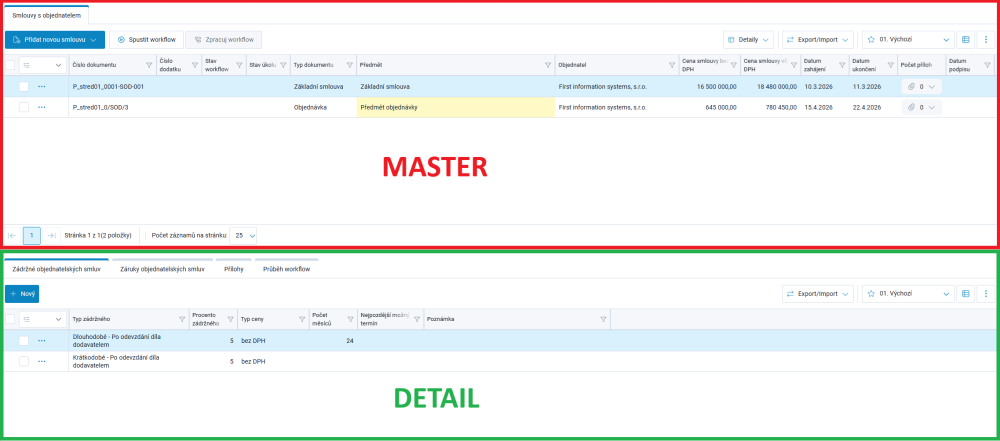The width and height of the screenshot is (1000, 441).
Task: Filter the Datum ukončení column
Action: (x=890, y=65)
